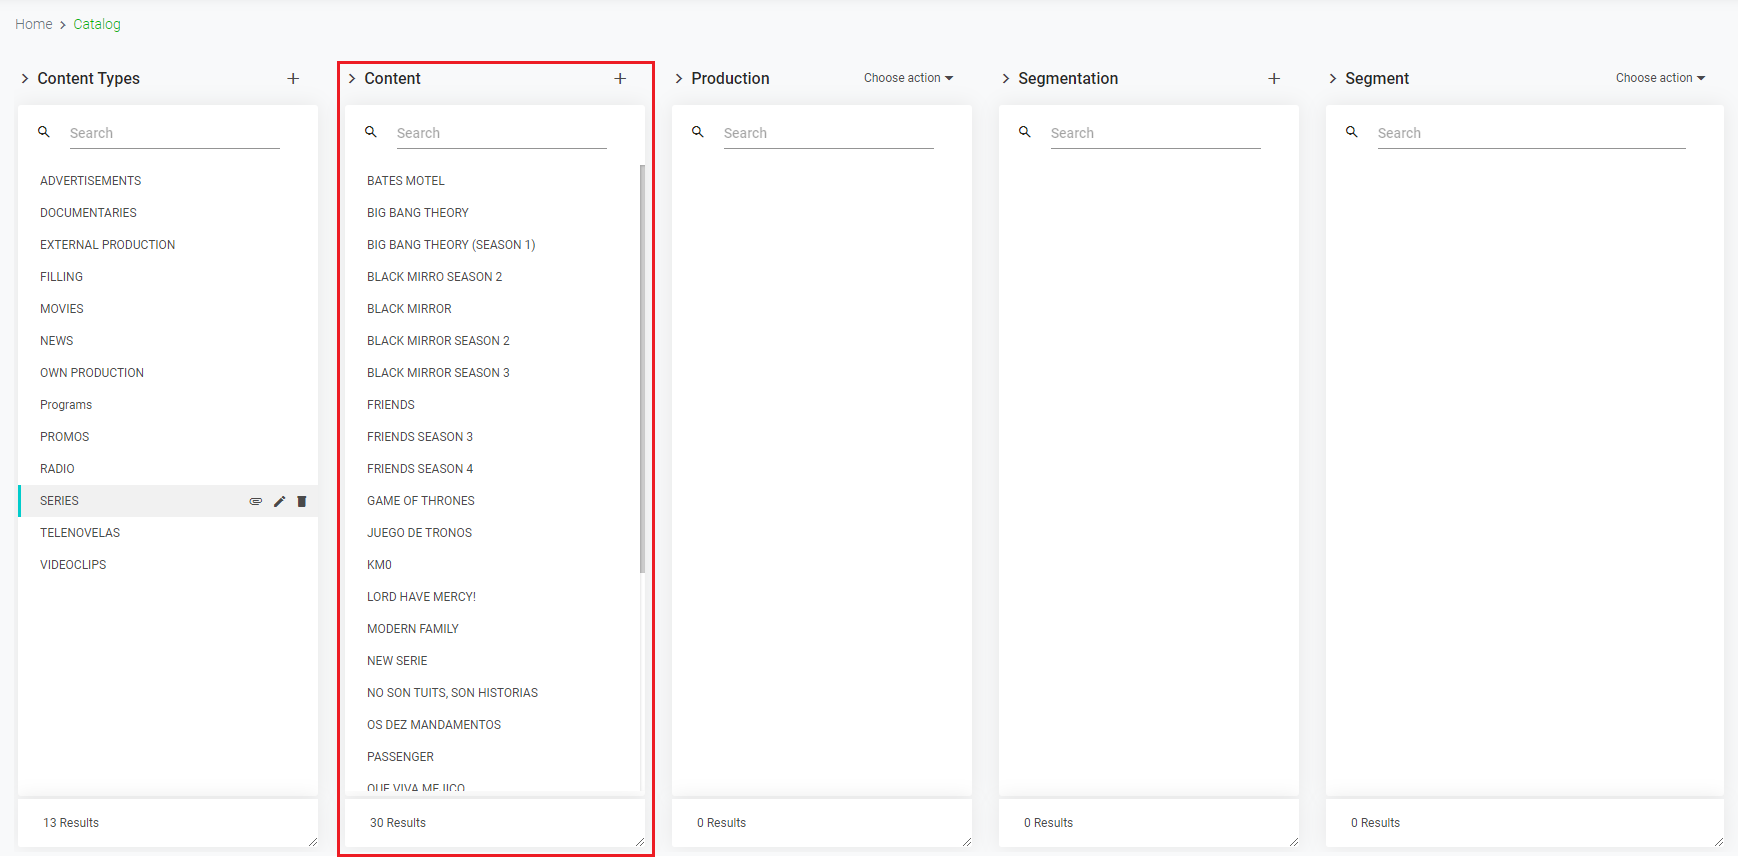Viewport: 1739px width, 864px height.
Task: Collapse the Segmentation panel using its chevron
Action: [x=1006, y=79]
